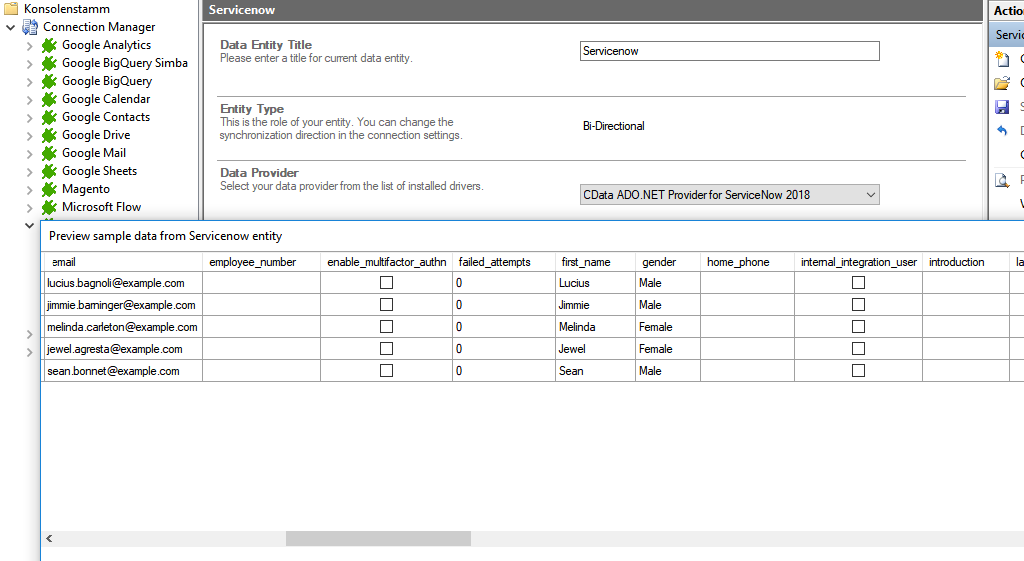Click the Data Entity Title input field
Viewport: 1024px width, 561px height.
pos(729,51)
